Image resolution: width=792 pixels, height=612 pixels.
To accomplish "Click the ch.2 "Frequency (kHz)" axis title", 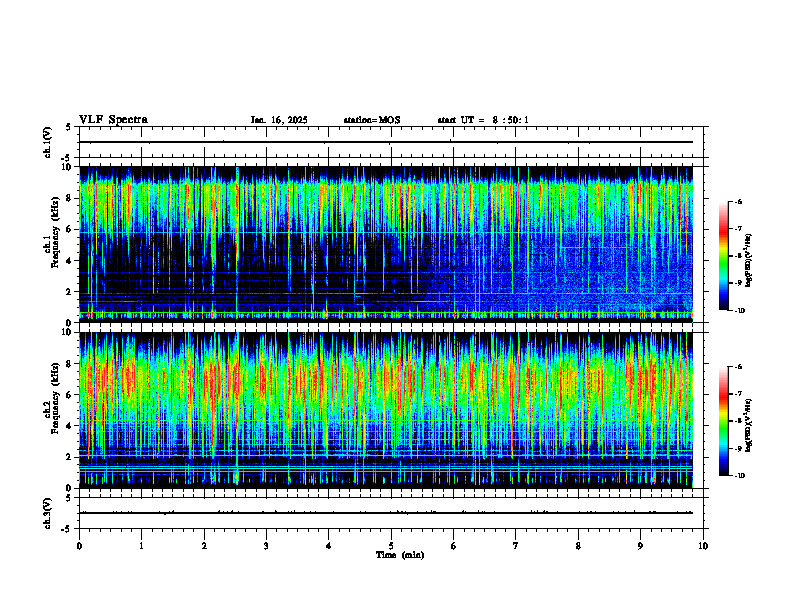I will tap(55, 398).
